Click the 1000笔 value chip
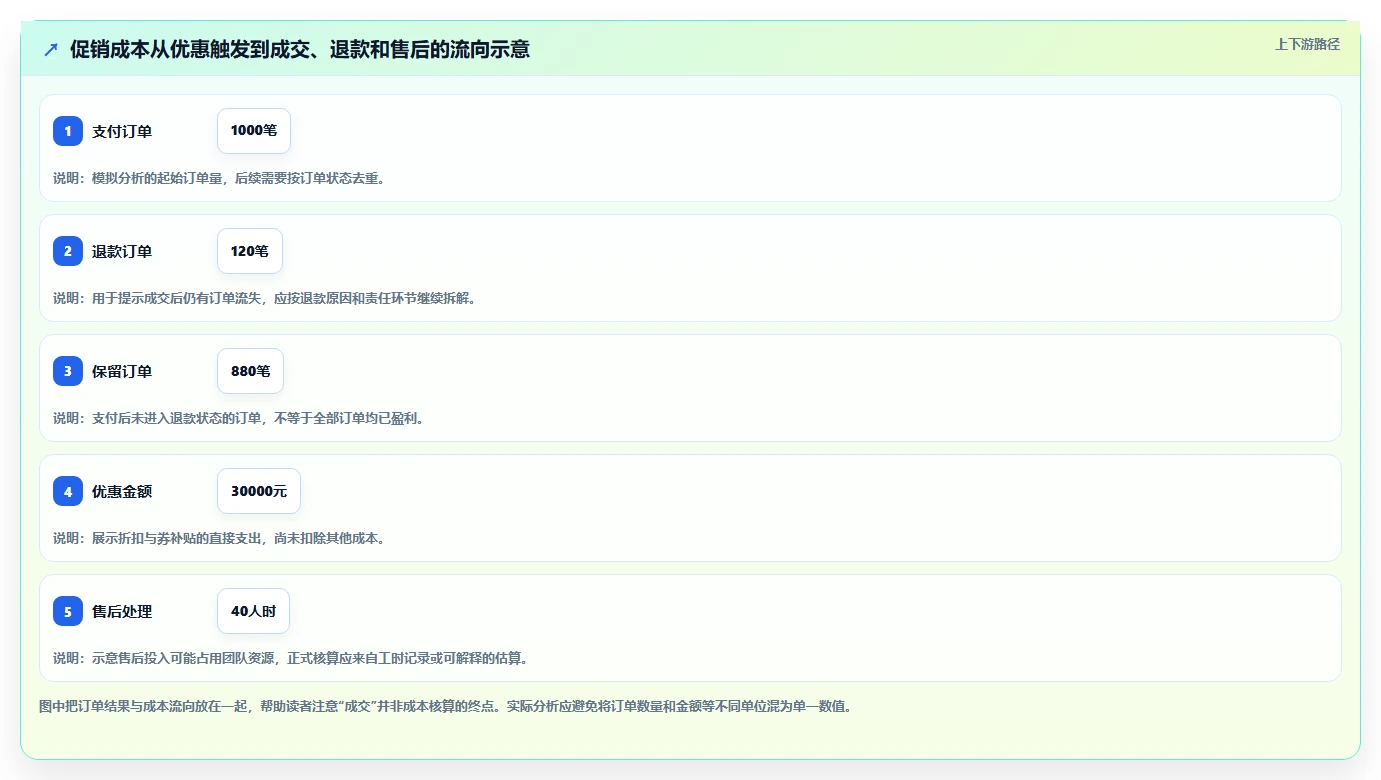 click(254, 131)
